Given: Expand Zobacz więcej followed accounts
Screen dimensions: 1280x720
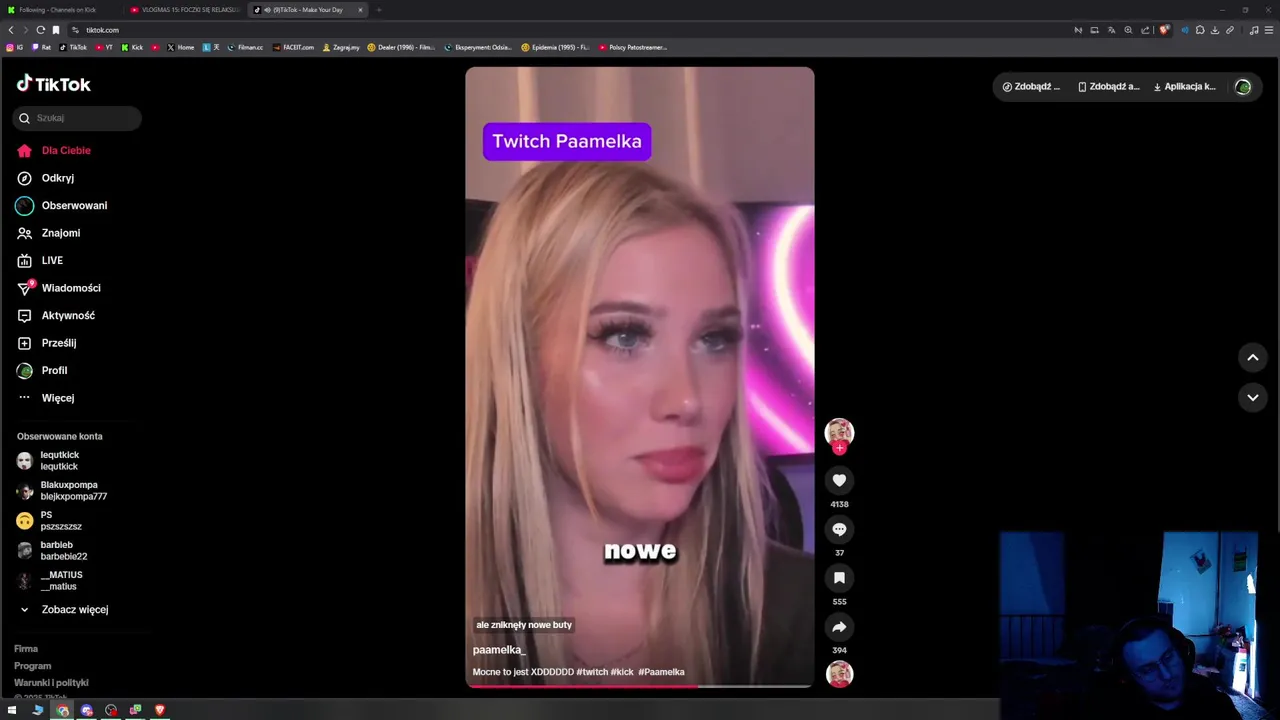Looking at the screenshot, I should pyautogui.click(x=64, y=610).
